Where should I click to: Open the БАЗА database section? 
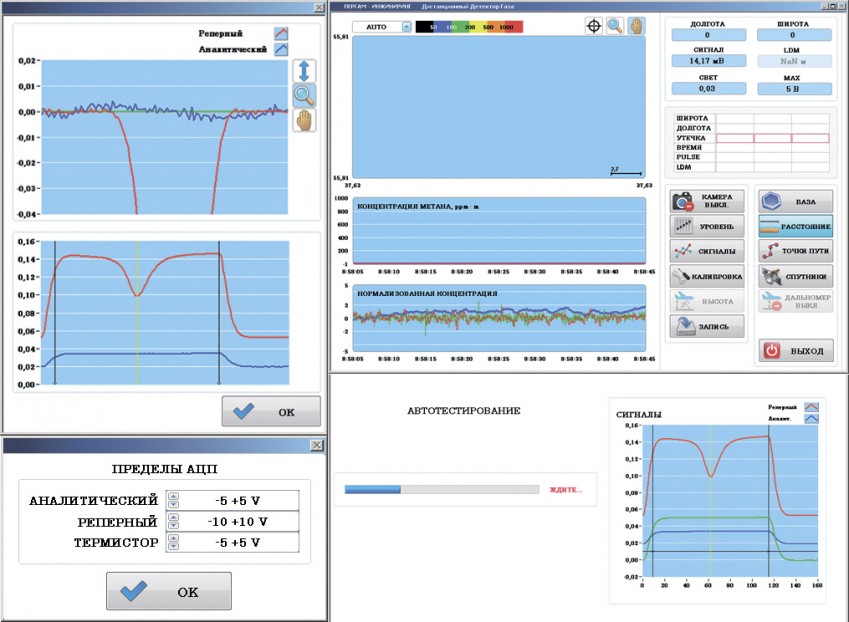[795, 201]
